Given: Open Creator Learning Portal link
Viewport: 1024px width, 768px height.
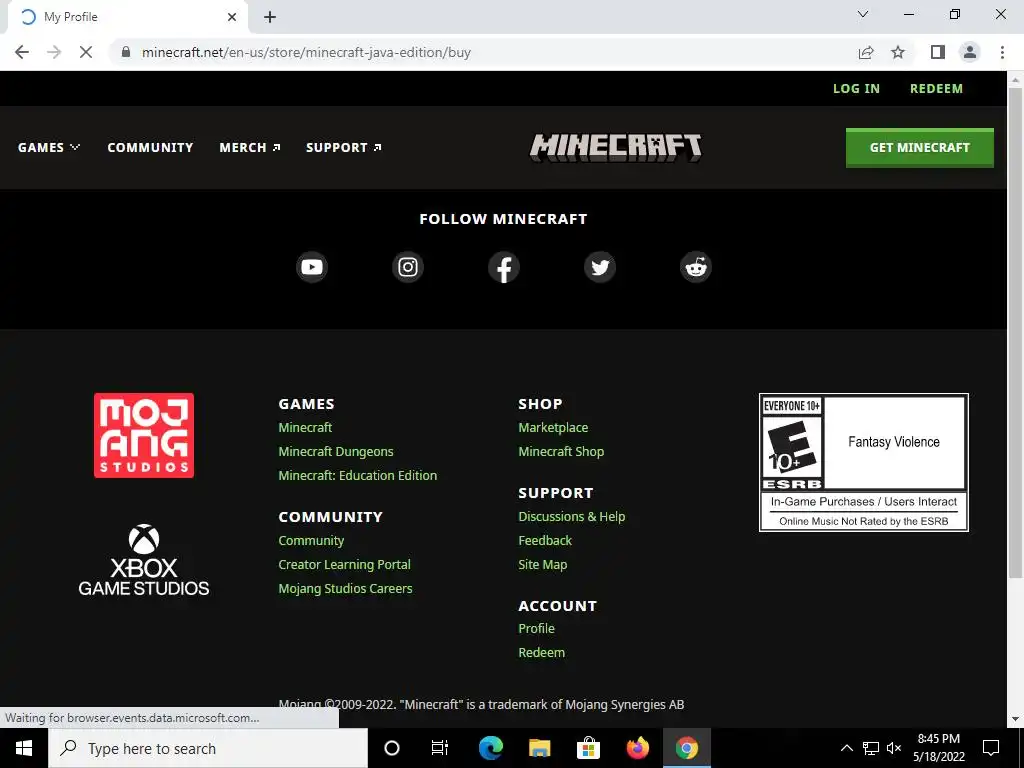Looking at the screenshot, I should (344, 565).
